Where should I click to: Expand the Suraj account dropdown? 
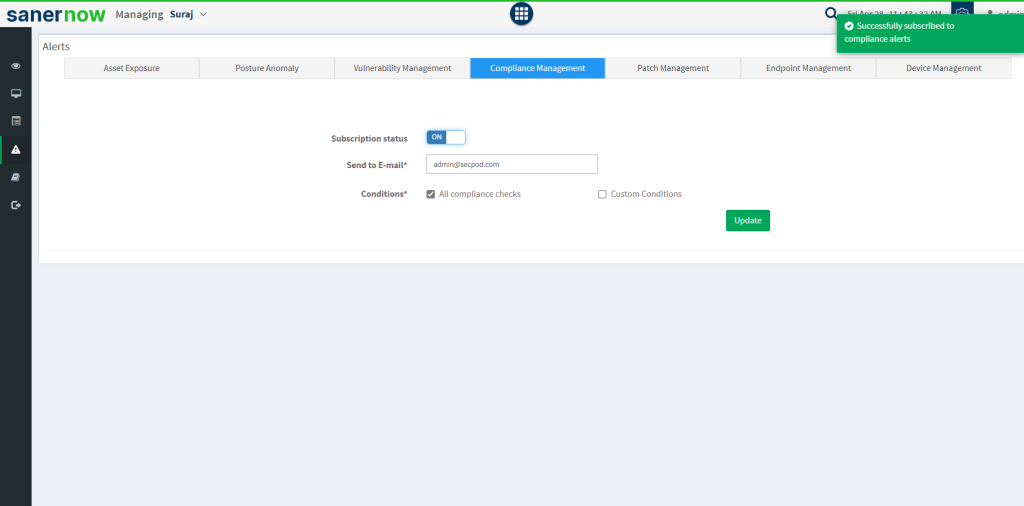[188, 14]
